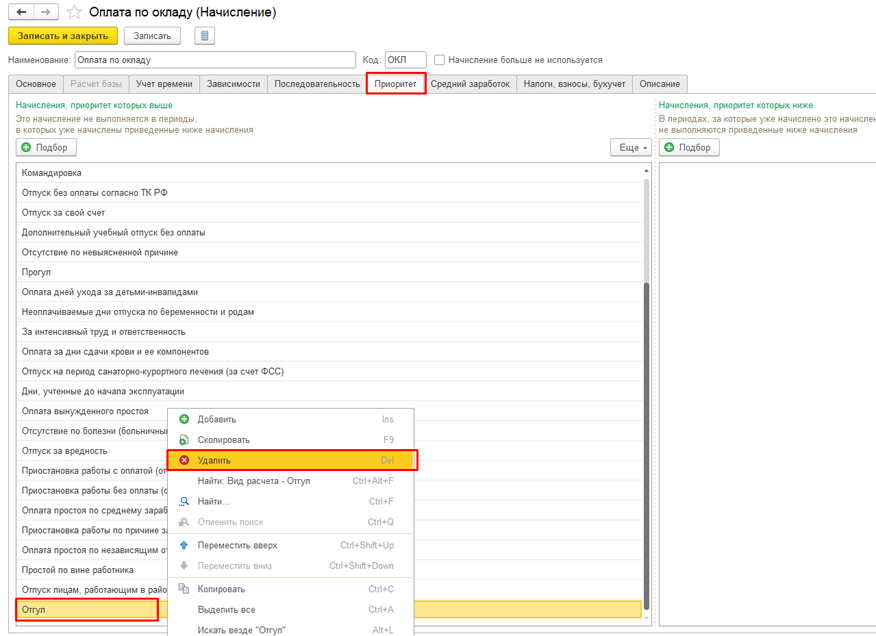This screenshot has height=636, width=876.
Task: Select Отпуск на период санаторно-курортного лечения
Action: [x=330, y=372]
